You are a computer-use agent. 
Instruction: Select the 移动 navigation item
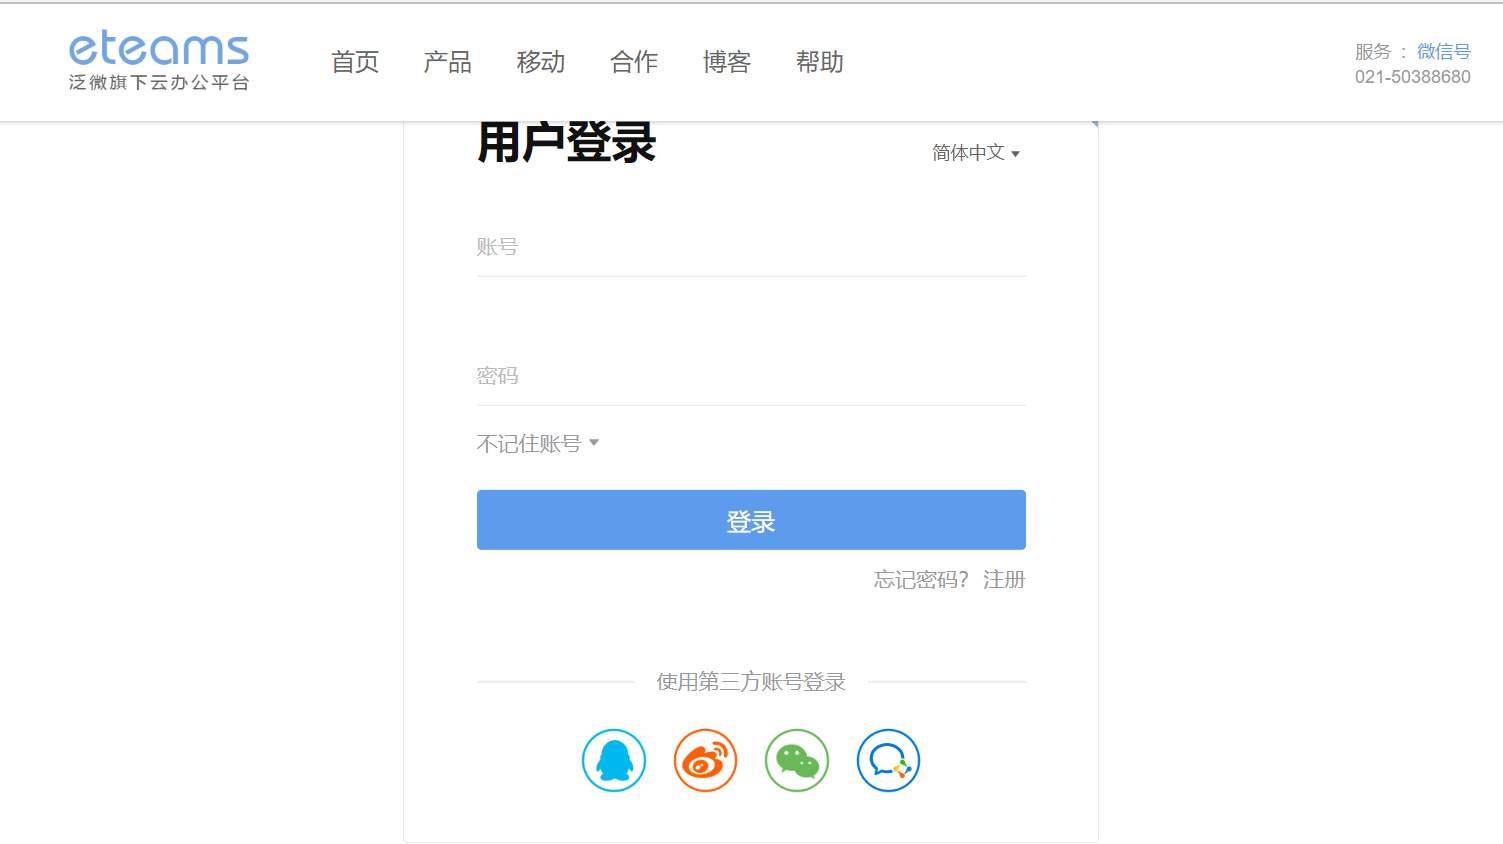541,62
